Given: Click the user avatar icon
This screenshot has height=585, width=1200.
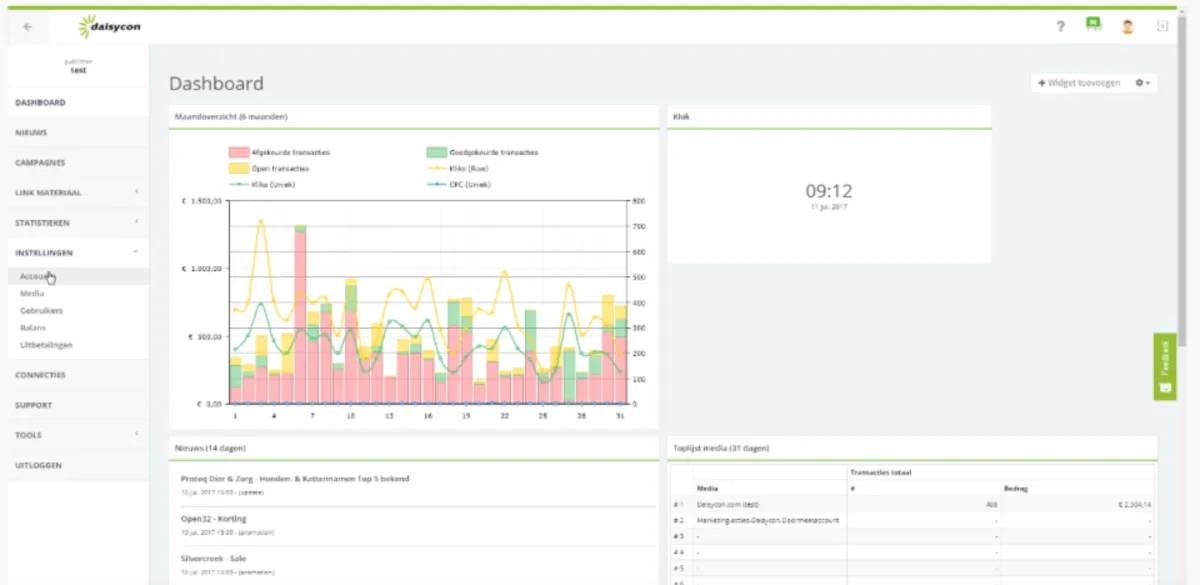Looking at the screenshot, I should tap(1128, 27).
